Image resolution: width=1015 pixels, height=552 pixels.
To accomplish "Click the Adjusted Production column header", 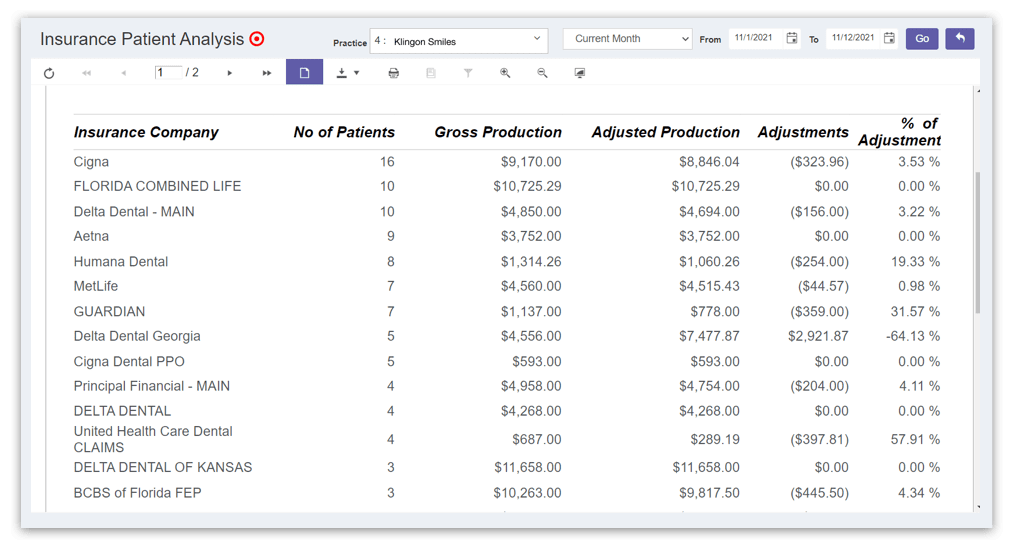I will click(x=665, y=132).
